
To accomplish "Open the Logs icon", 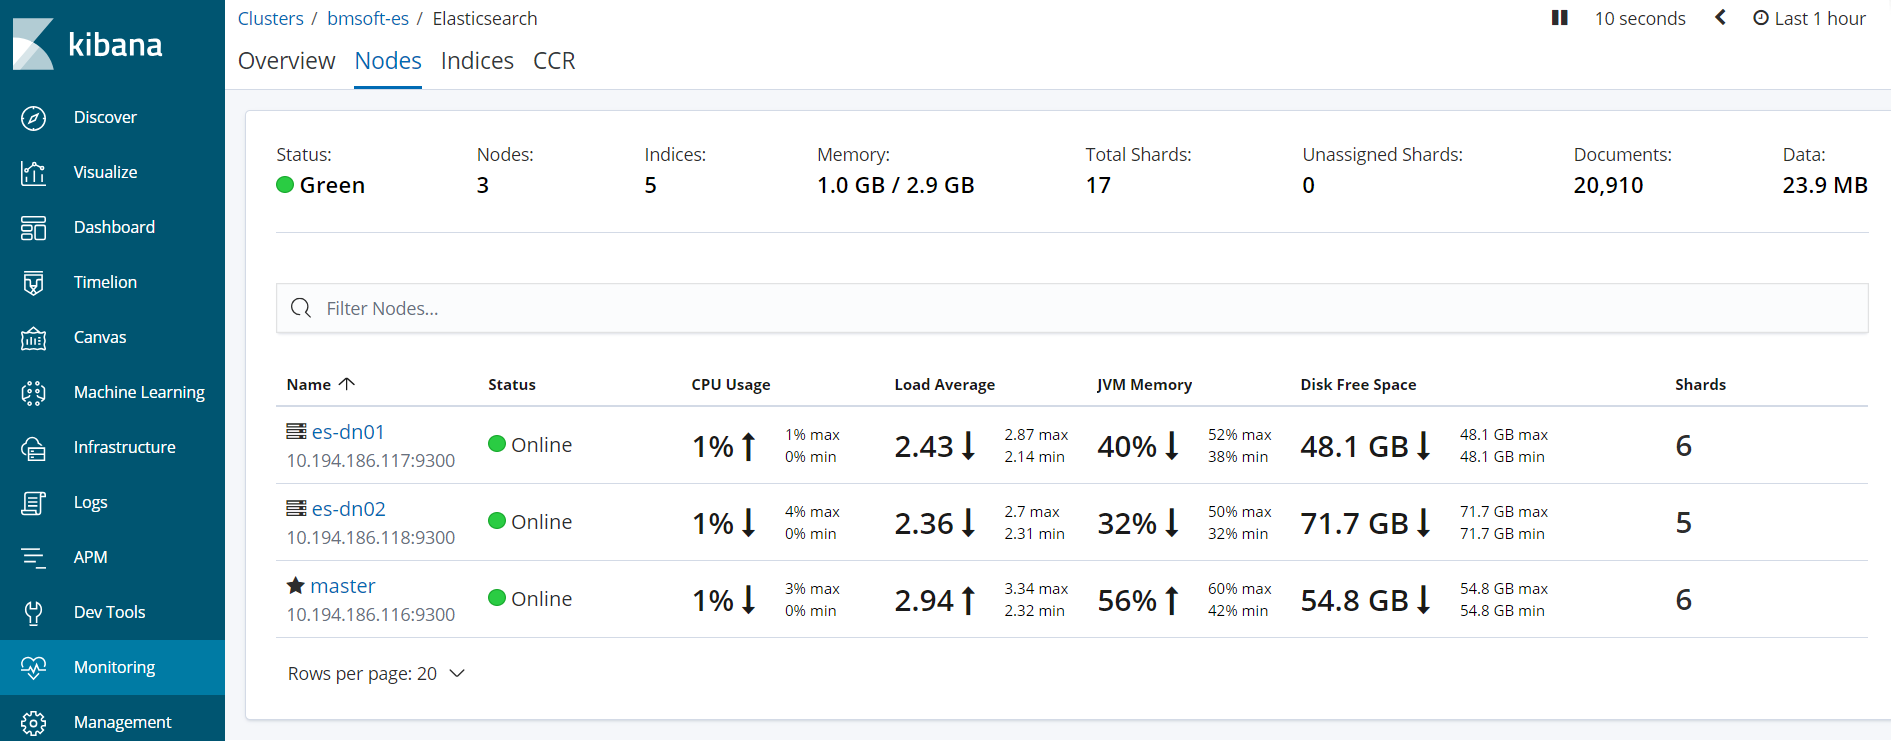I will click(x=33, y=503).
